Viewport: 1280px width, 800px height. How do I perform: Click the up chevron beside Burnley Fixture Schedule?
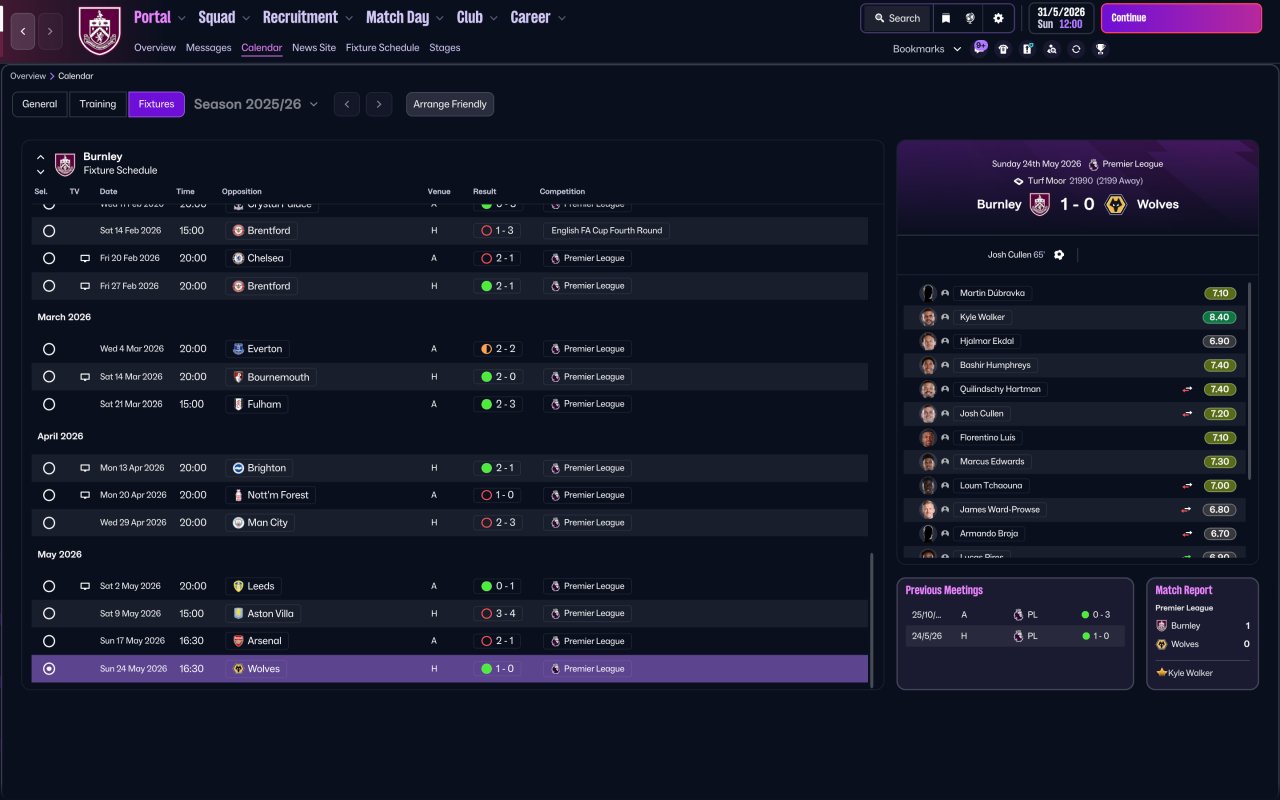click(41, 157)
